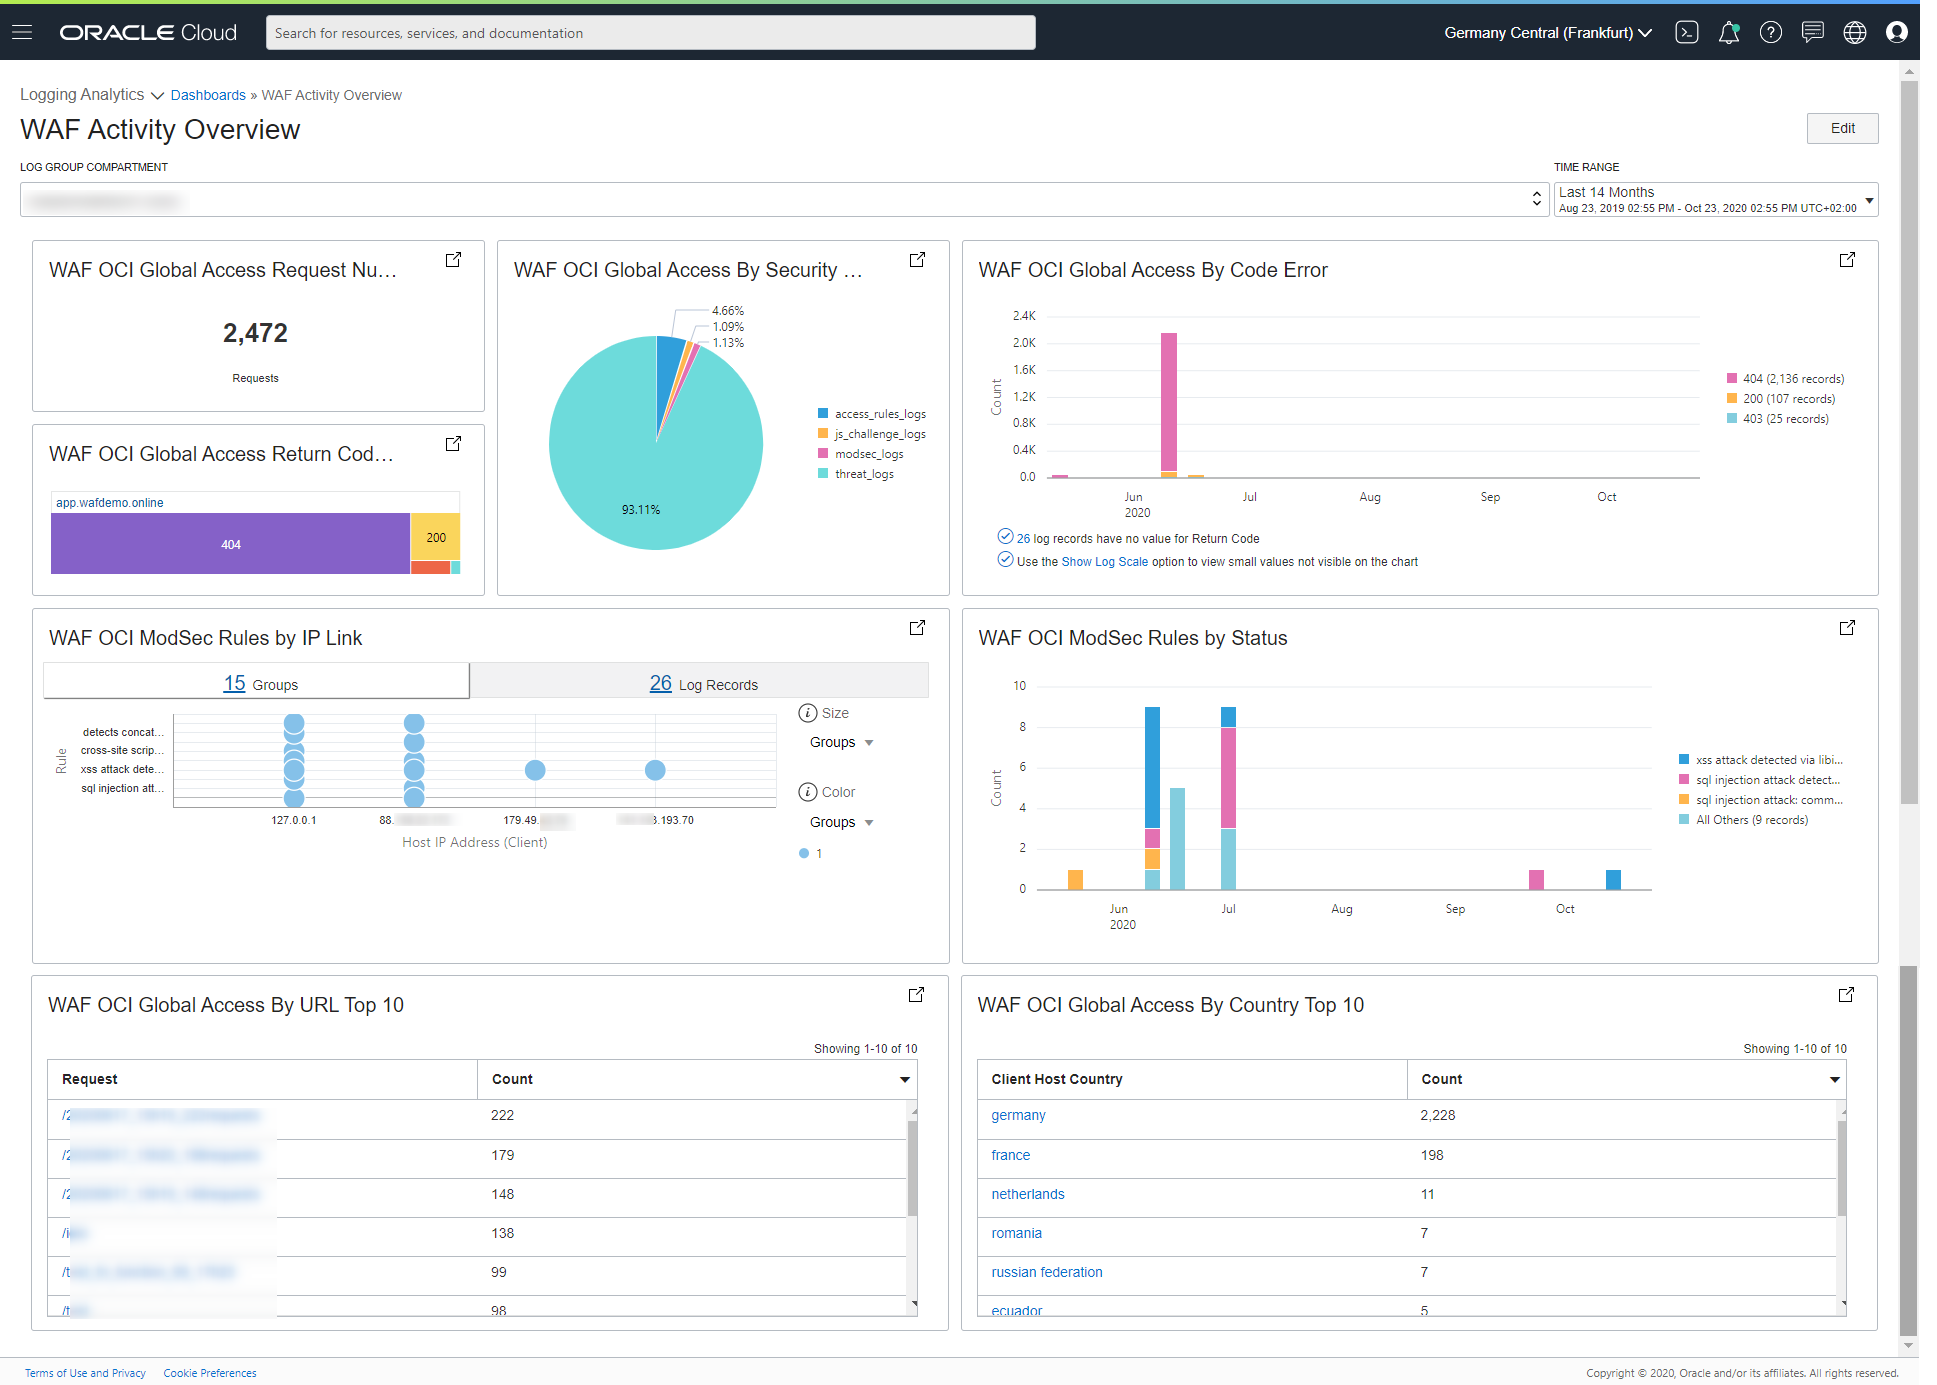This screenshot has height=1385, width=1937.
Task: Pop out the Code Error widget
Action: click(x=1846, y=260)
